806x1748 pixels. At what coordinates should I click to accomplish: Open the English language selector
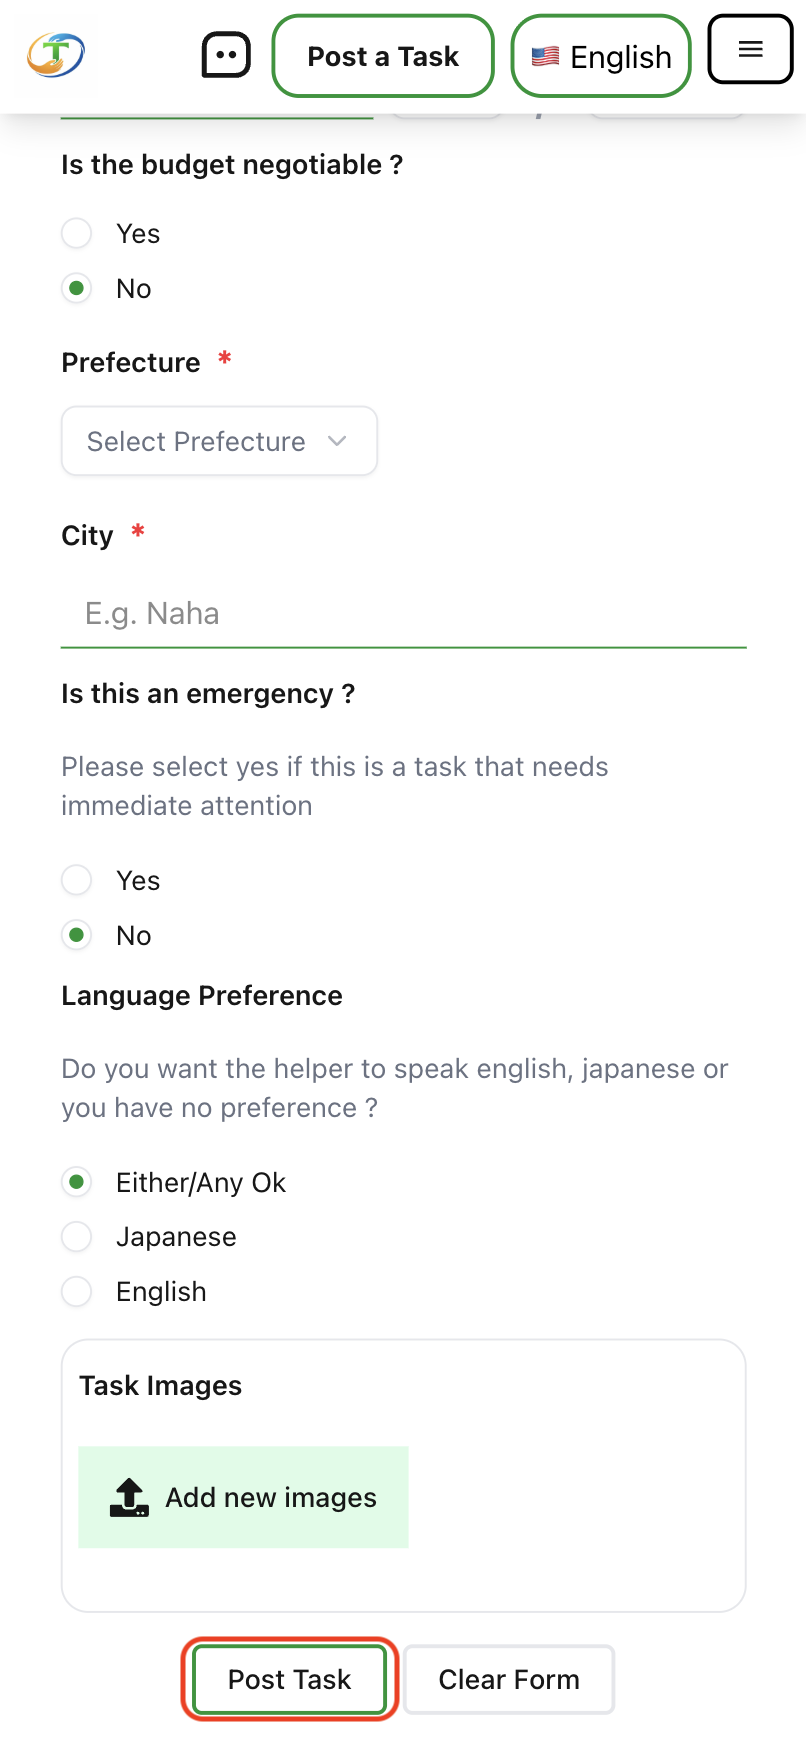click(x=601, y=57)
